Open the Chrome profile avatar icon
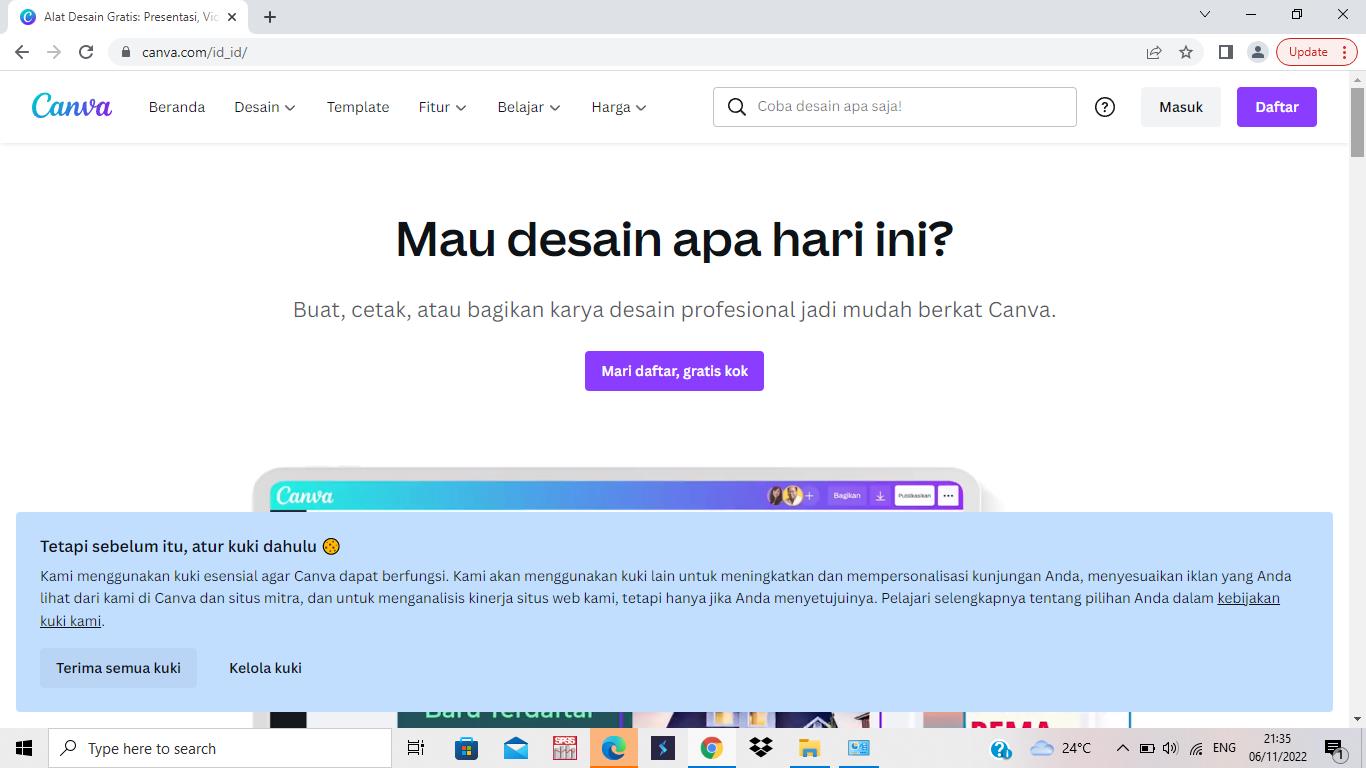 [x=1258, y=52]
